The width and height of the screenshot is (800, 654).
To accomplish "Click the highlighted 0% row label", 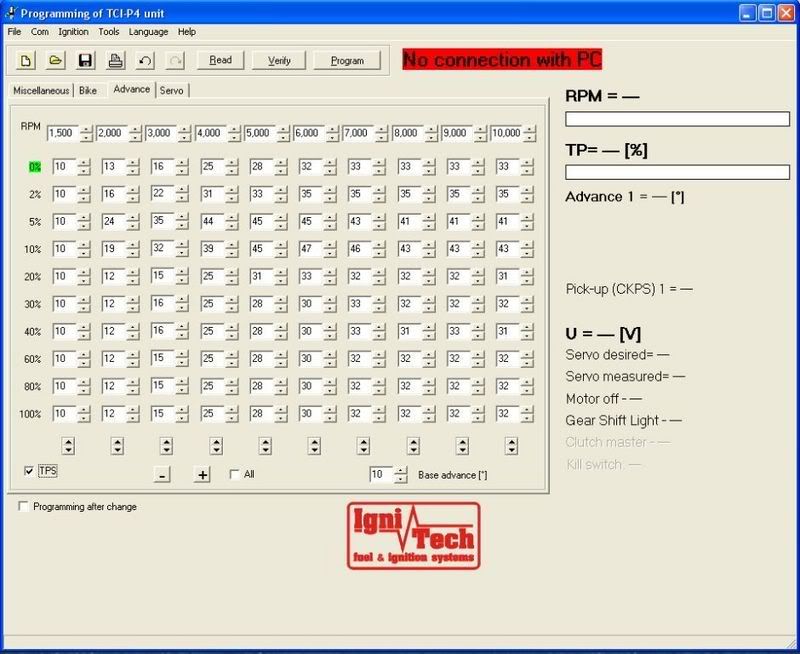I will pos(35,167).
